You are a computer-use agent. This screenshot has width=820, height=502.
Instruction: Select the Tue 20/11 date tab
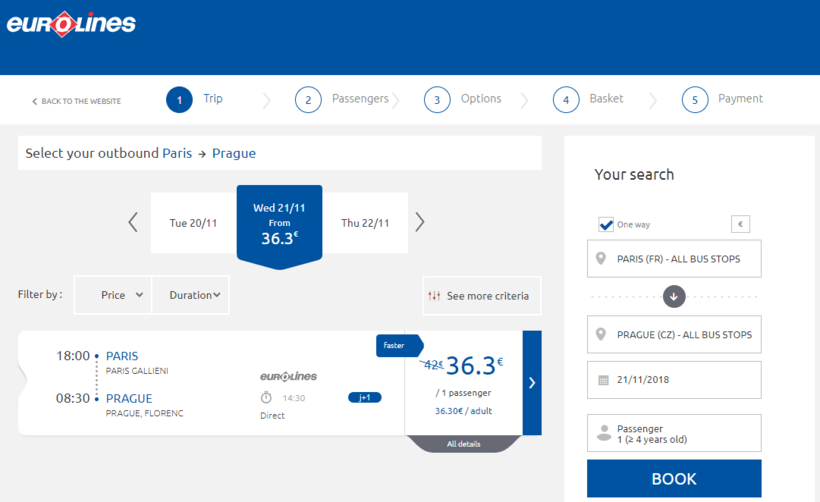(193, 223)
